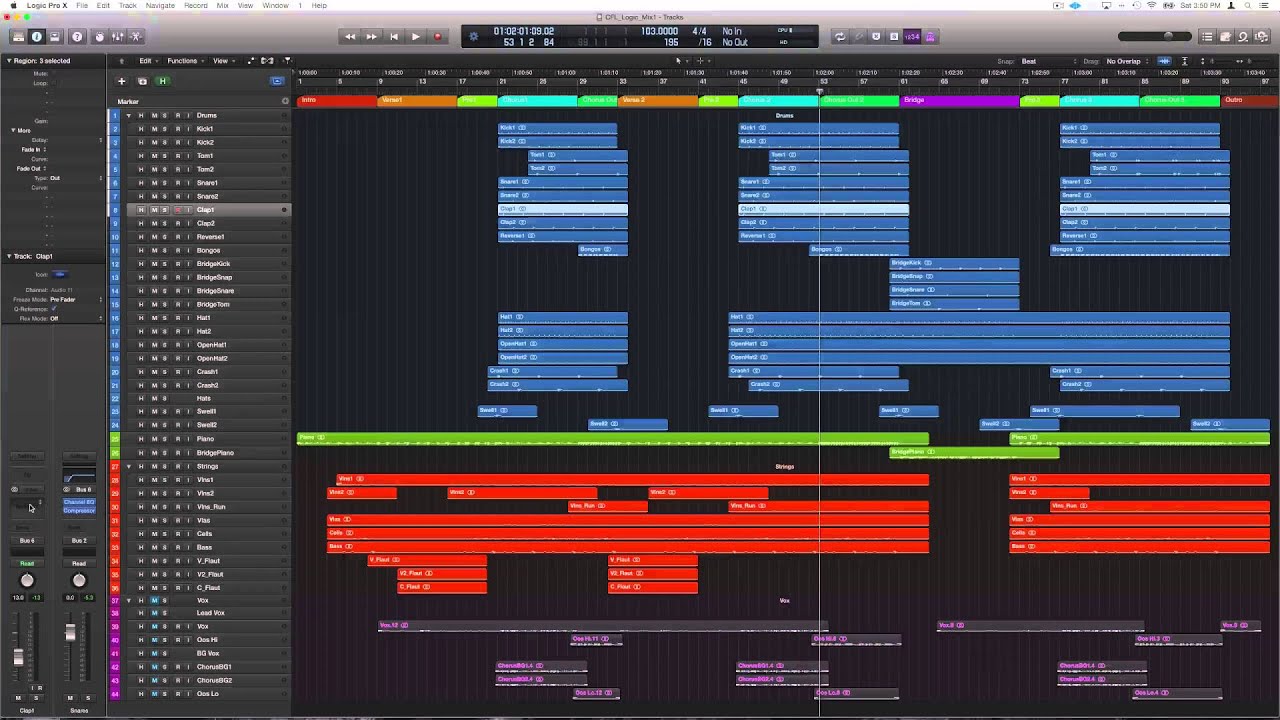The image size is (1280, 720).
Task: Click the Bus 2 output slot
Action: (79, 541)
